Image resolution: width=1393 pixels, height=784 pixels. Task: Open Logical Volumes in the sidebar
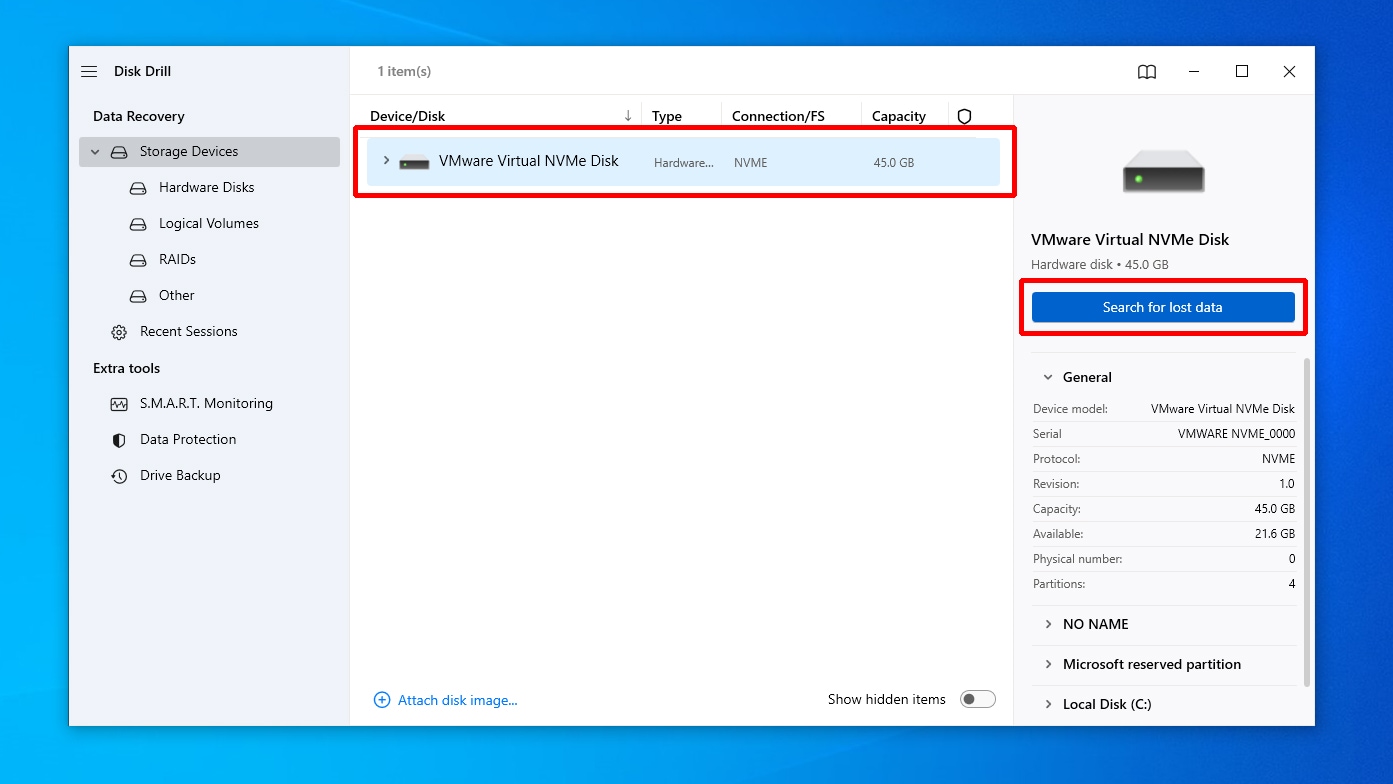pyautogui.click(x=209, y=224)
